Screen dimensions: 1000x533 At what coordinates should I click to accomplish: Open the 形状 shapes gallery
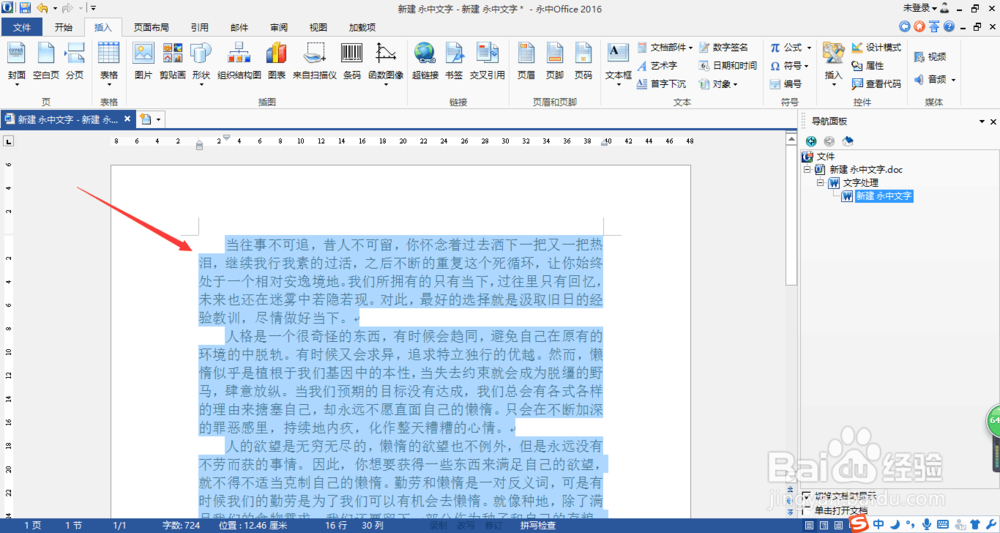pos(201,62)
